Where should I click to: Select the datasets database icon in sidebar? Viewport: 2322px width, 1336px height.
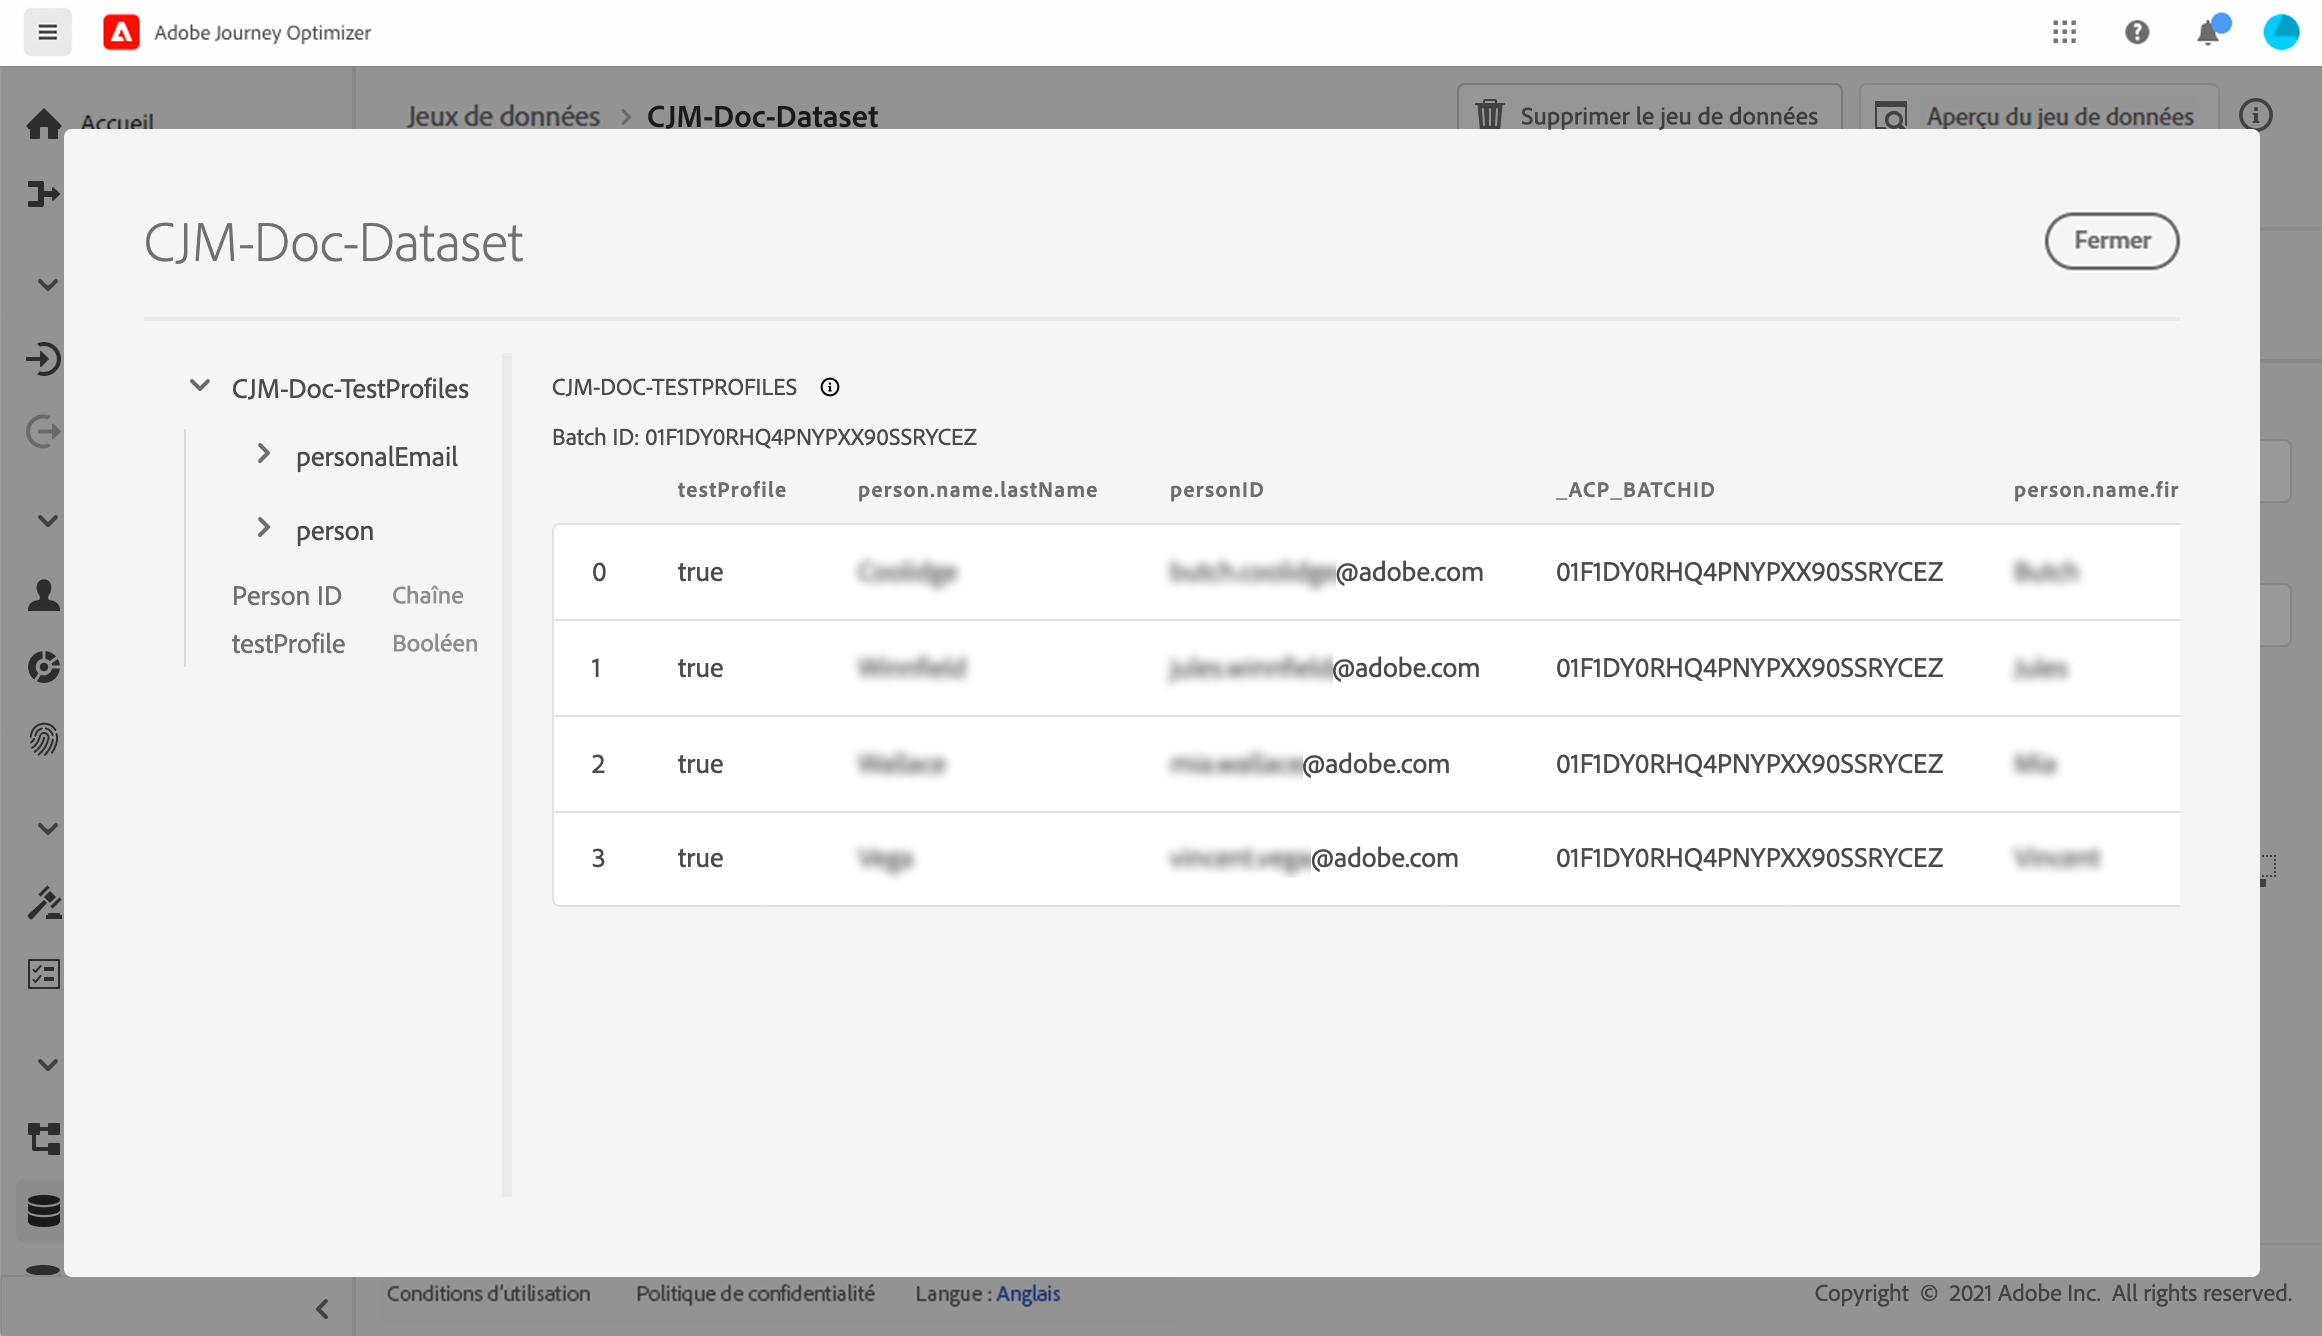[43, 1210]
